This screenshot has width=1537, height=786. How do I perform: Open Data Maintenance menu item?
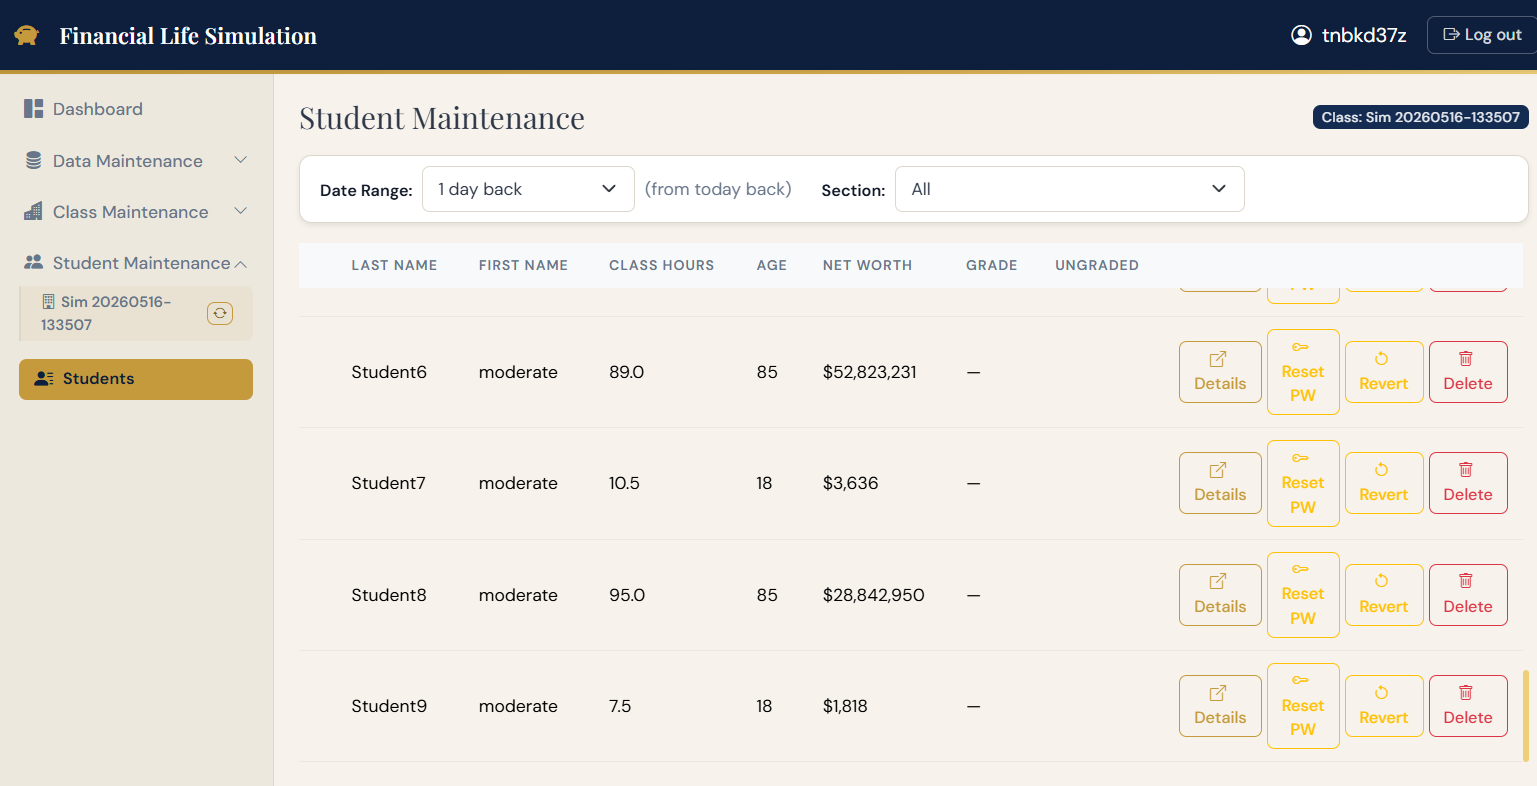pyautogui.click(x=136, y=161)
